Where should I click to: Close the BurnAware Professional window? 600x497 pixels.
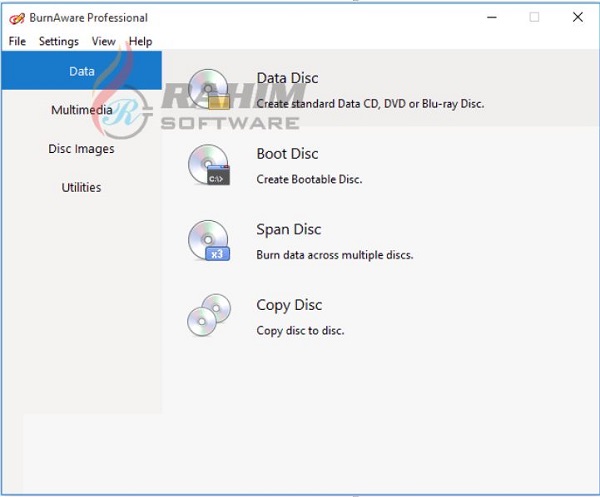(x=577, y=17)
